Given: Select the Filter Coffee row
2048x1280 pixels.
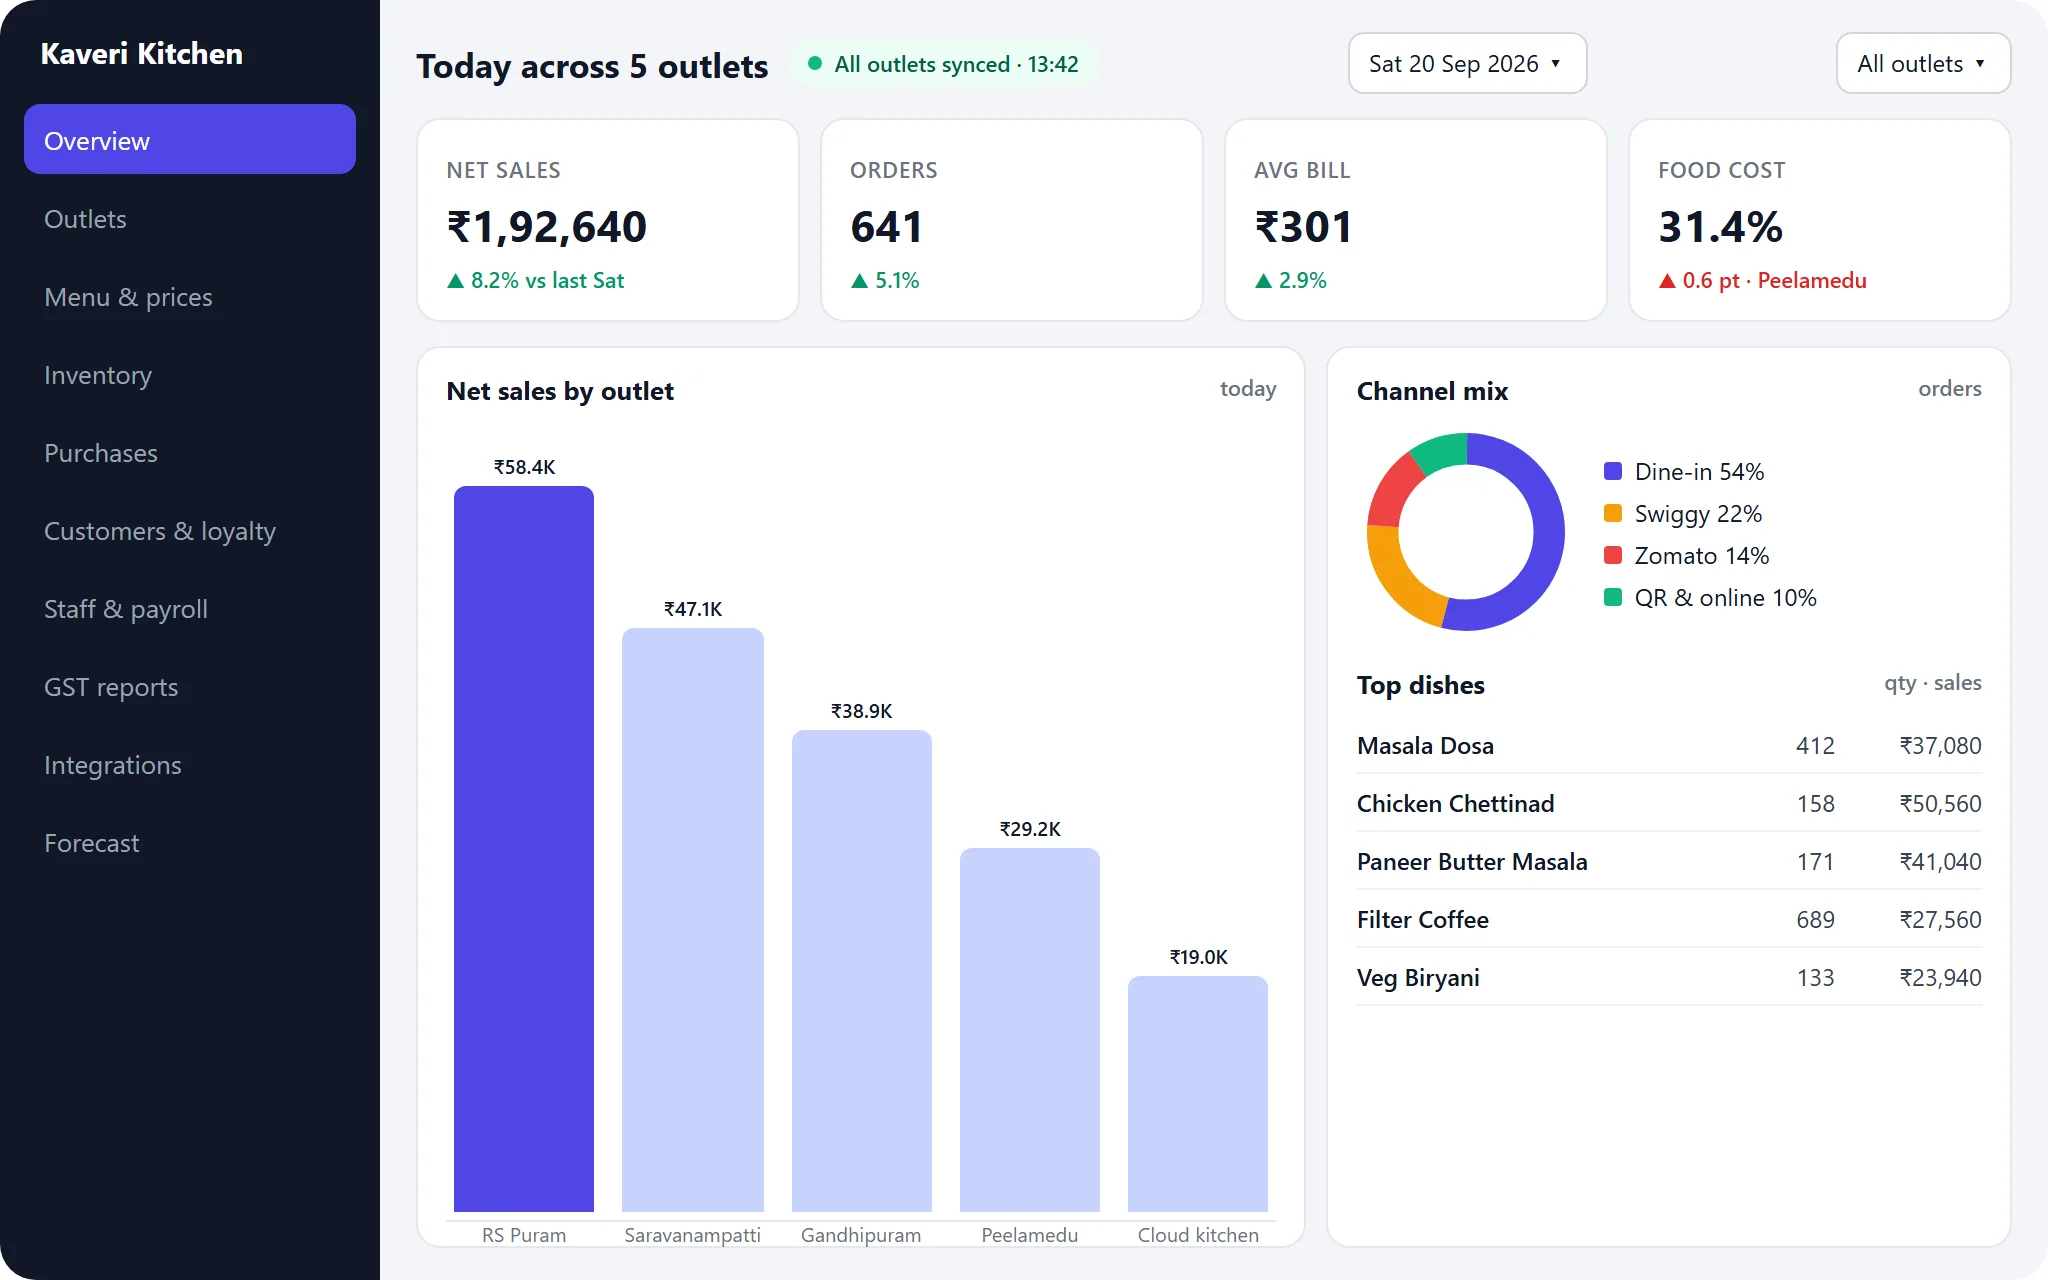Looking at the screenshot, I should 1669,919.
